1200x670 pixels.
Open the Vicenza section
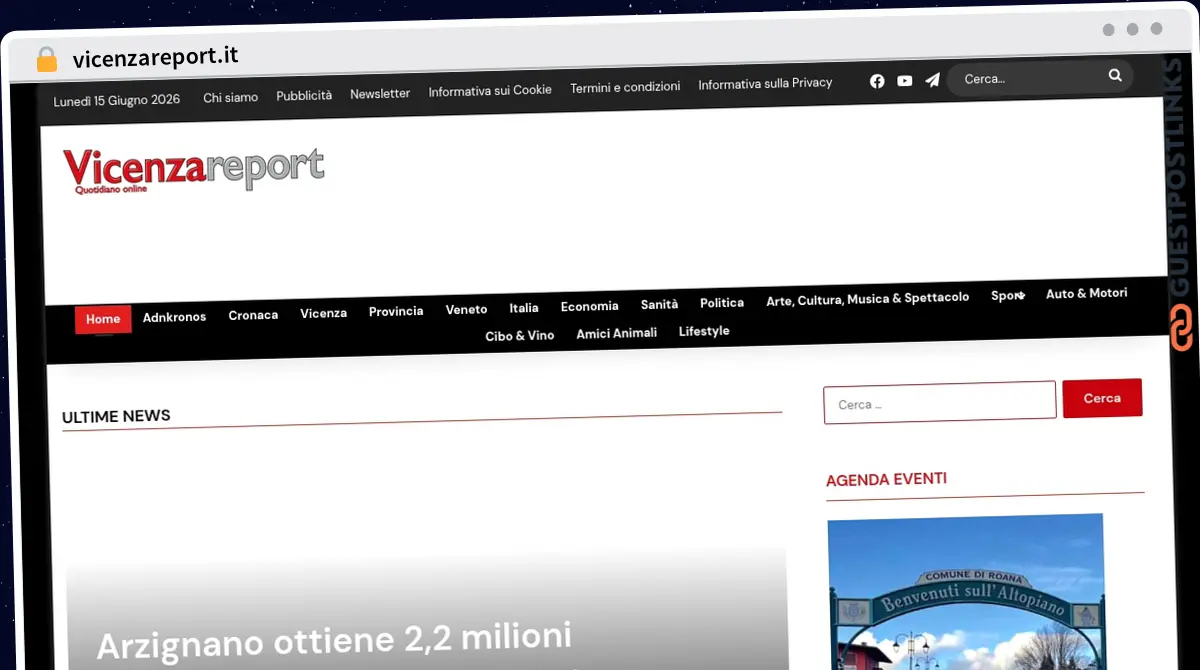coord(323,313)
